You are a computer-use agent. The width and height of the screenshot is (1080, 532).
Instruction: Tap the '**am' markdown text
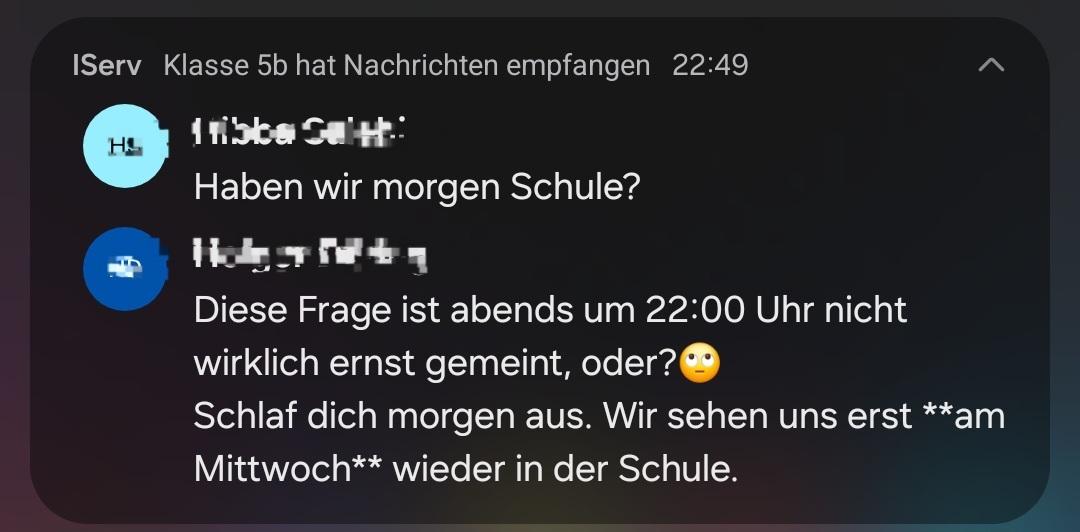point(963,417)
